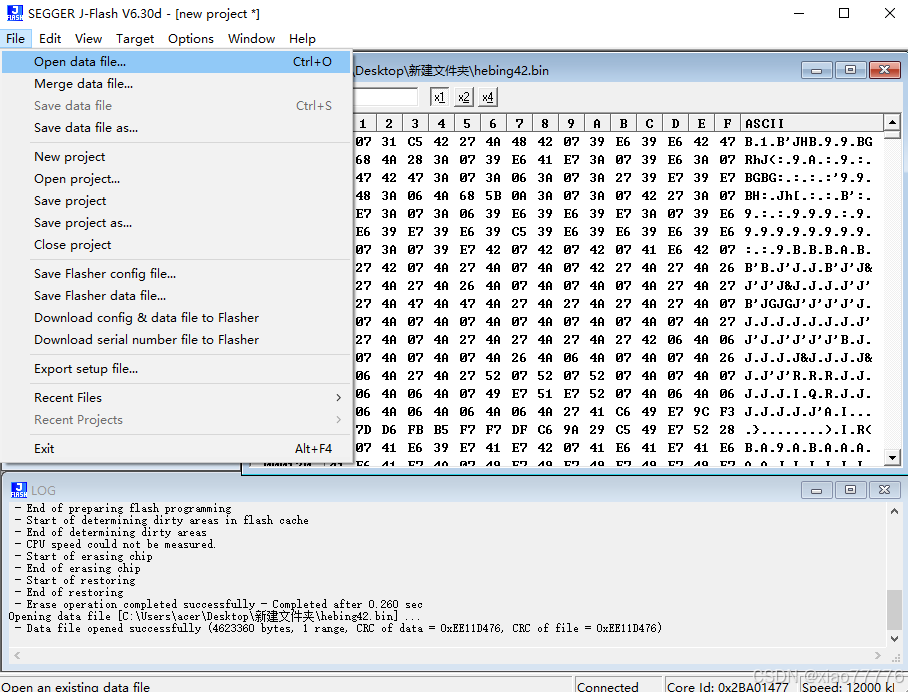Viewport: 908px width, 692px height.
Task: Click the J-Link icon on the LOG title bar
Action: pos(20,489)
